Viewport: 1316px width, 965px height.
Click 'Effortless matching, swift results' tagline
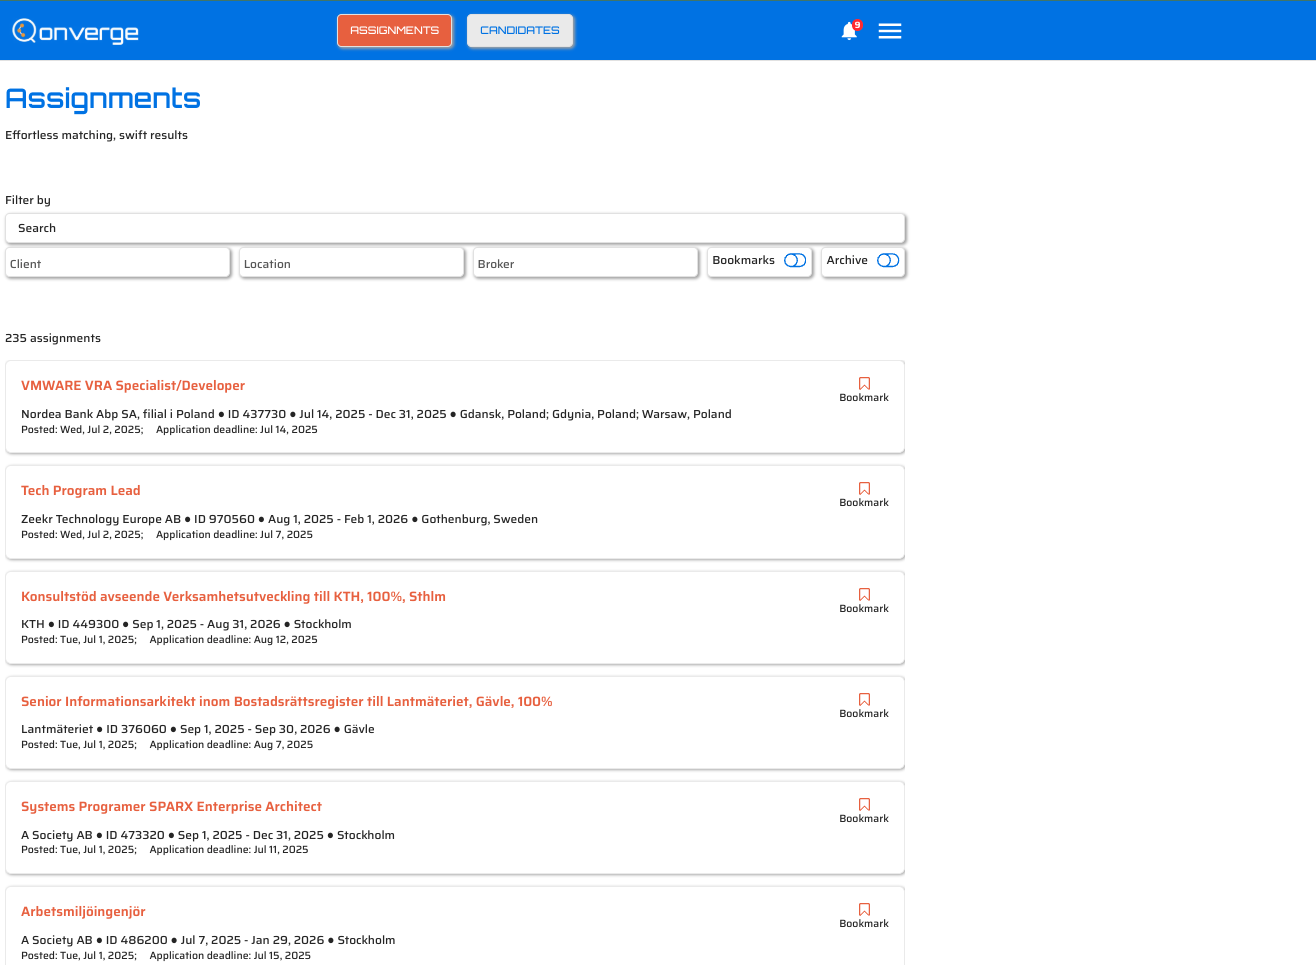click(x=96, y=135)
